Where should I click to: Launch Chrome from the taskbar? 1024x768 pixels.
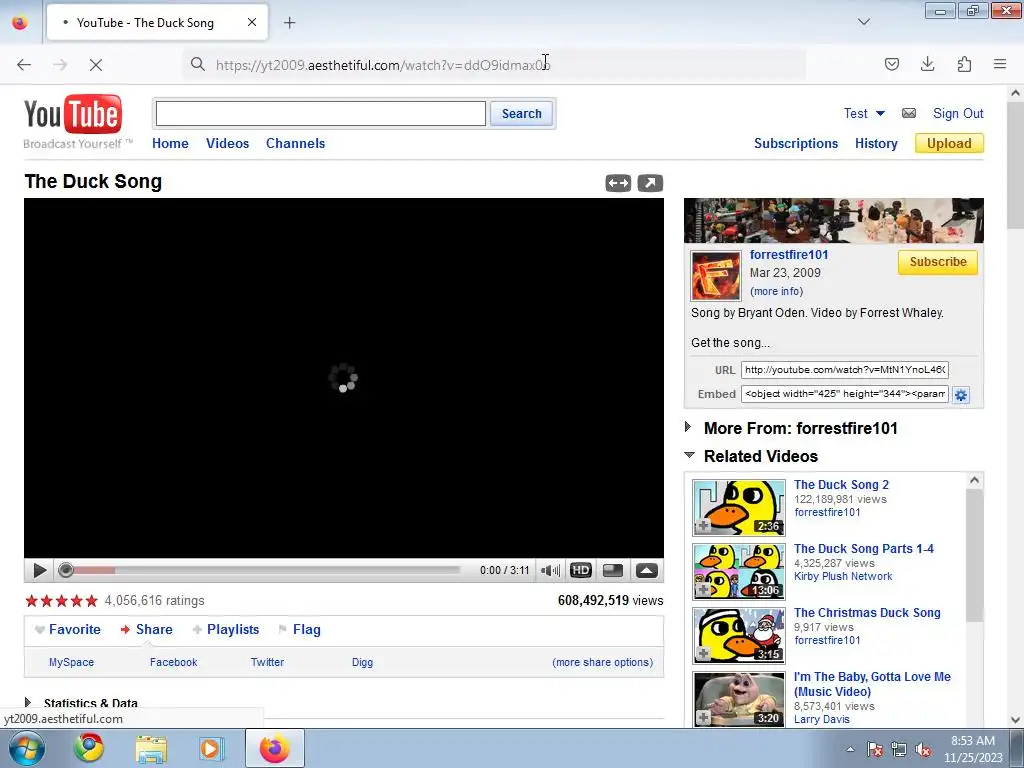[89, 748]
